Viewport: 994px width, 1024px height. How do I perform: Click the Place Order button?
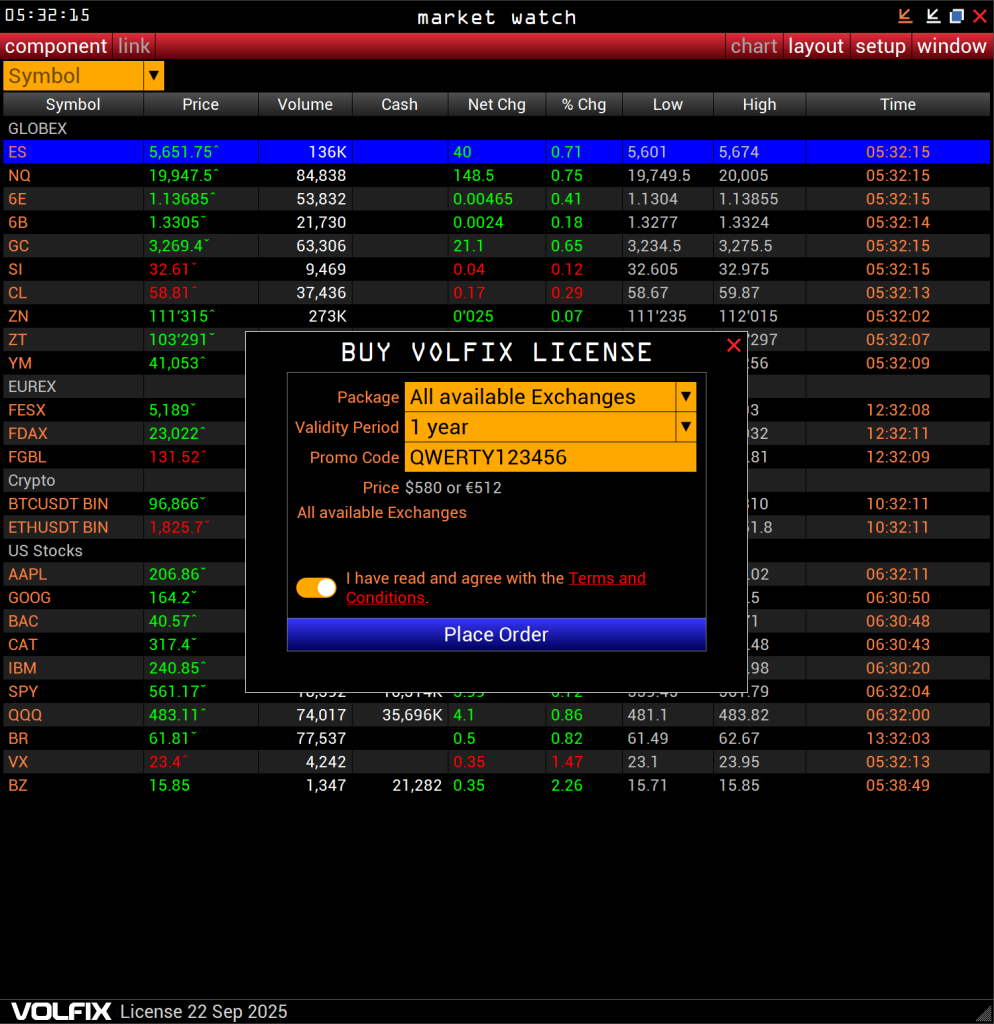pos(496,634)
